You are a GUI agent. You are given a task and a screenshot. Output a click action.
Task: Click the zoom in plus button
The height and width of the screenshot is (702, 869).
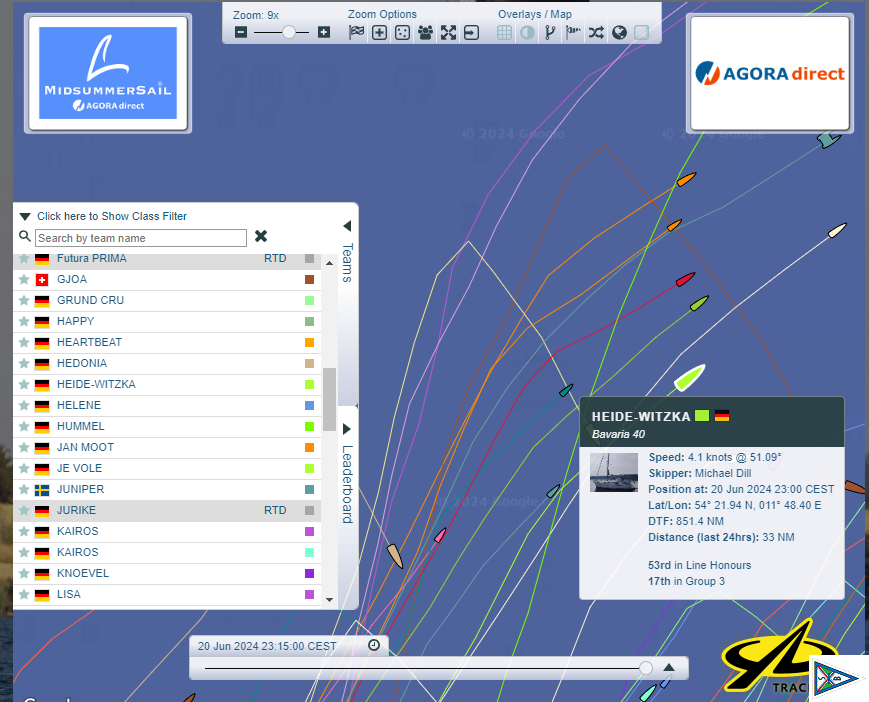(x=323, y=32)
